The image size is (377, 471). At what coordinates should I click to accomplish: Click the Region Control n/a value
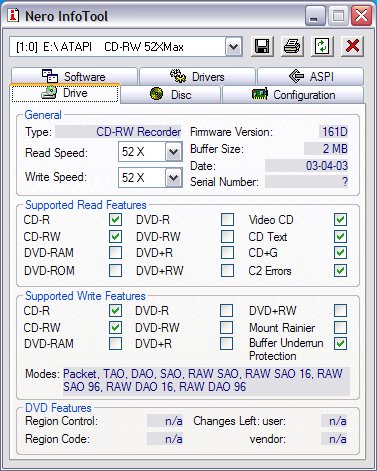tap(165, 421)
